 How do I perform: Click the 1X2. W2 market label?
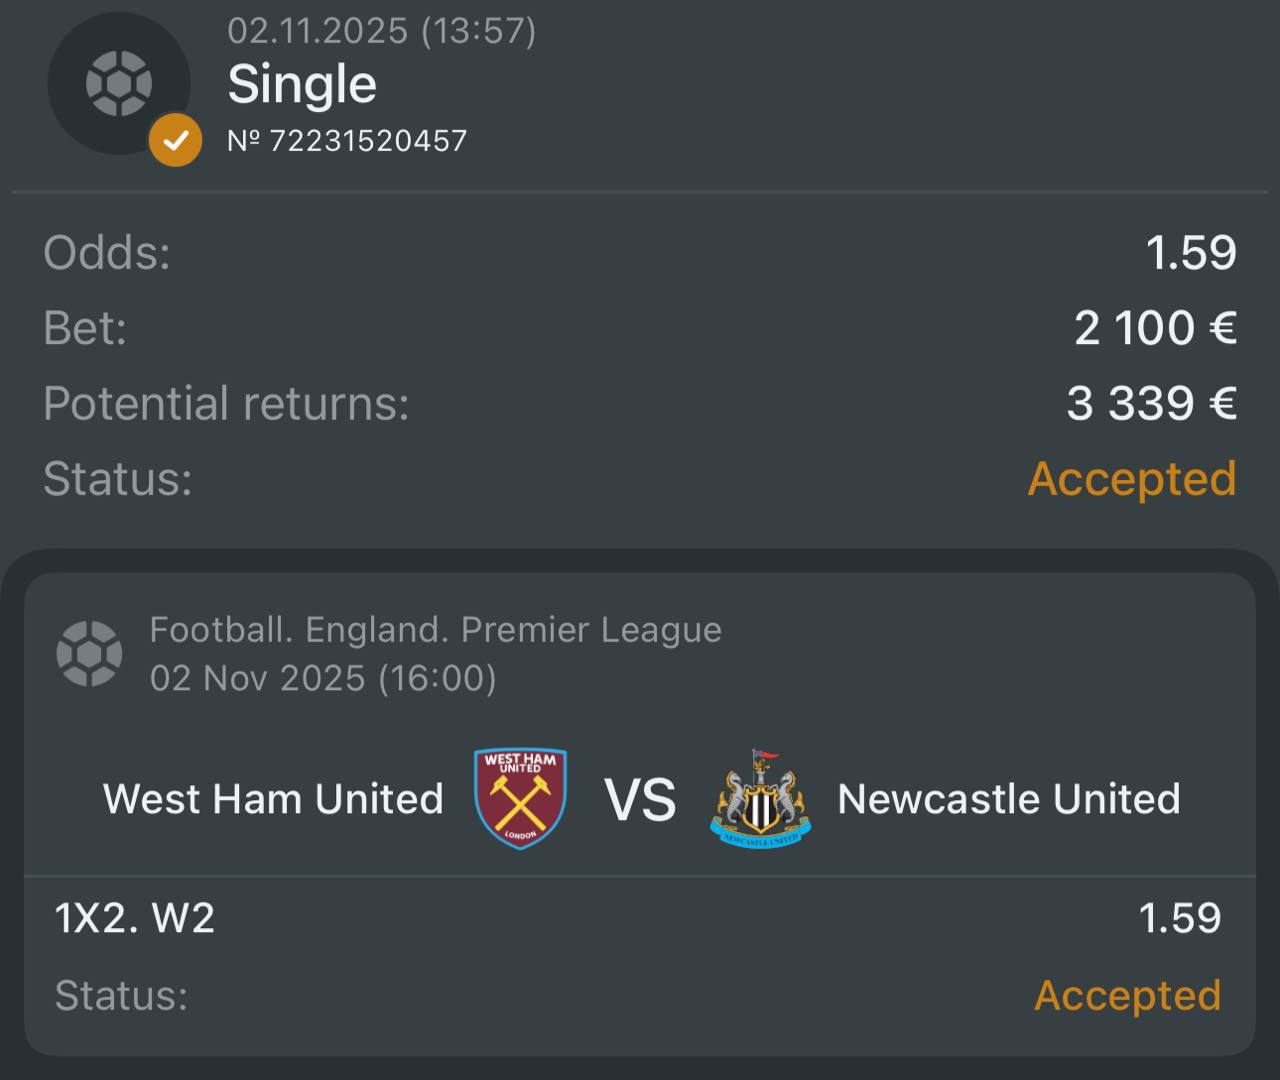tap(135, 918)
